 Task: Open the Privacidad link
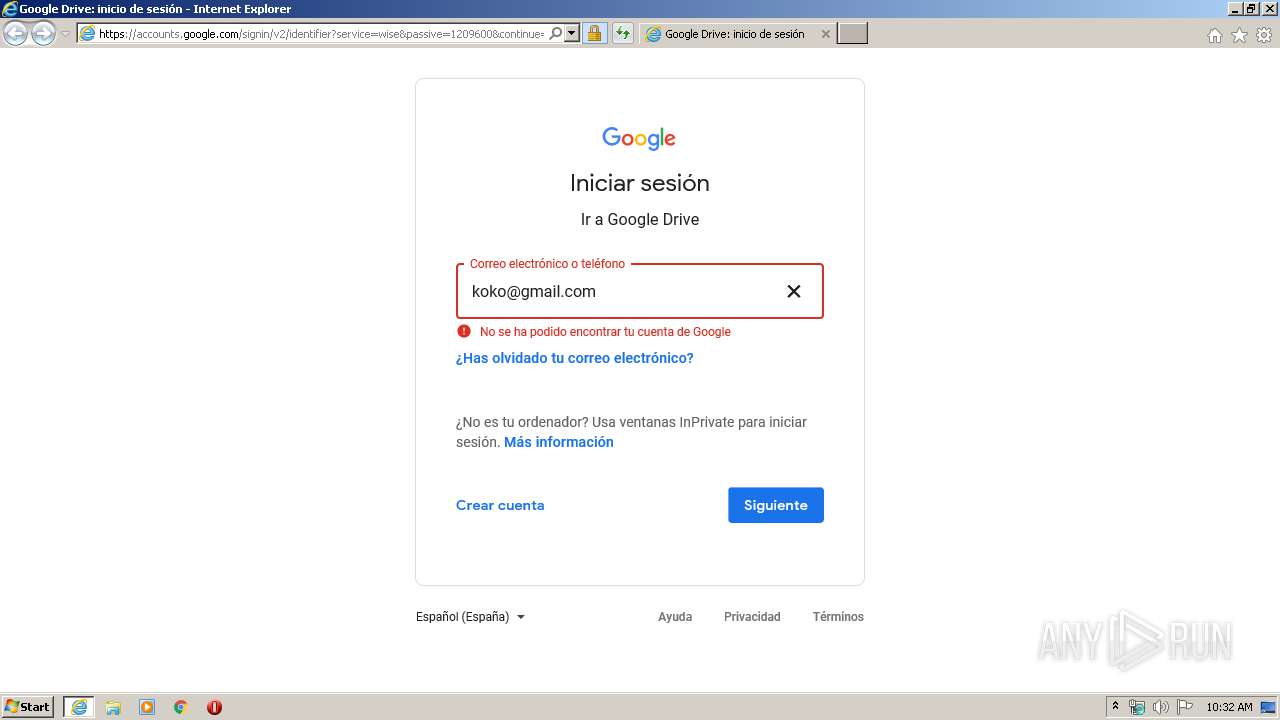pyautogui.click(x=752, y=617)
